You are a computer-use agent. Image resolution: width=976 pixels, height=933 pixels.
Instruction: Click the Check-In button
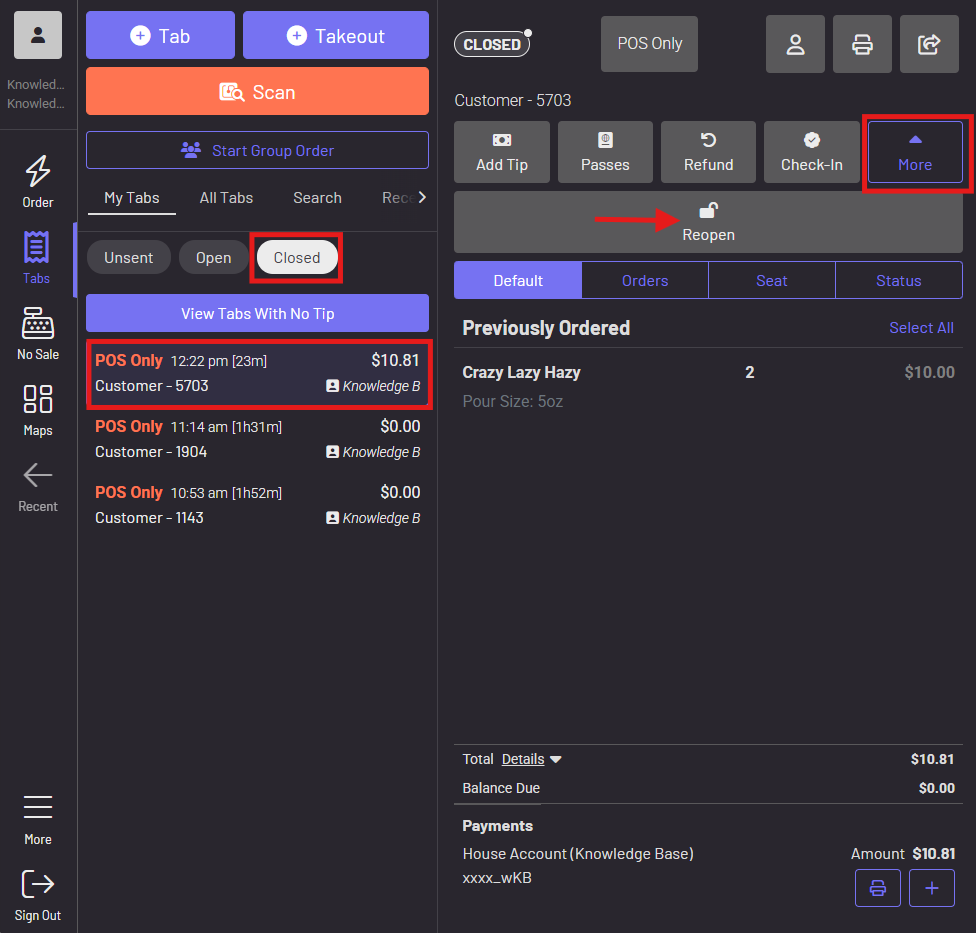pyautogui.click(x=812, y=152)
